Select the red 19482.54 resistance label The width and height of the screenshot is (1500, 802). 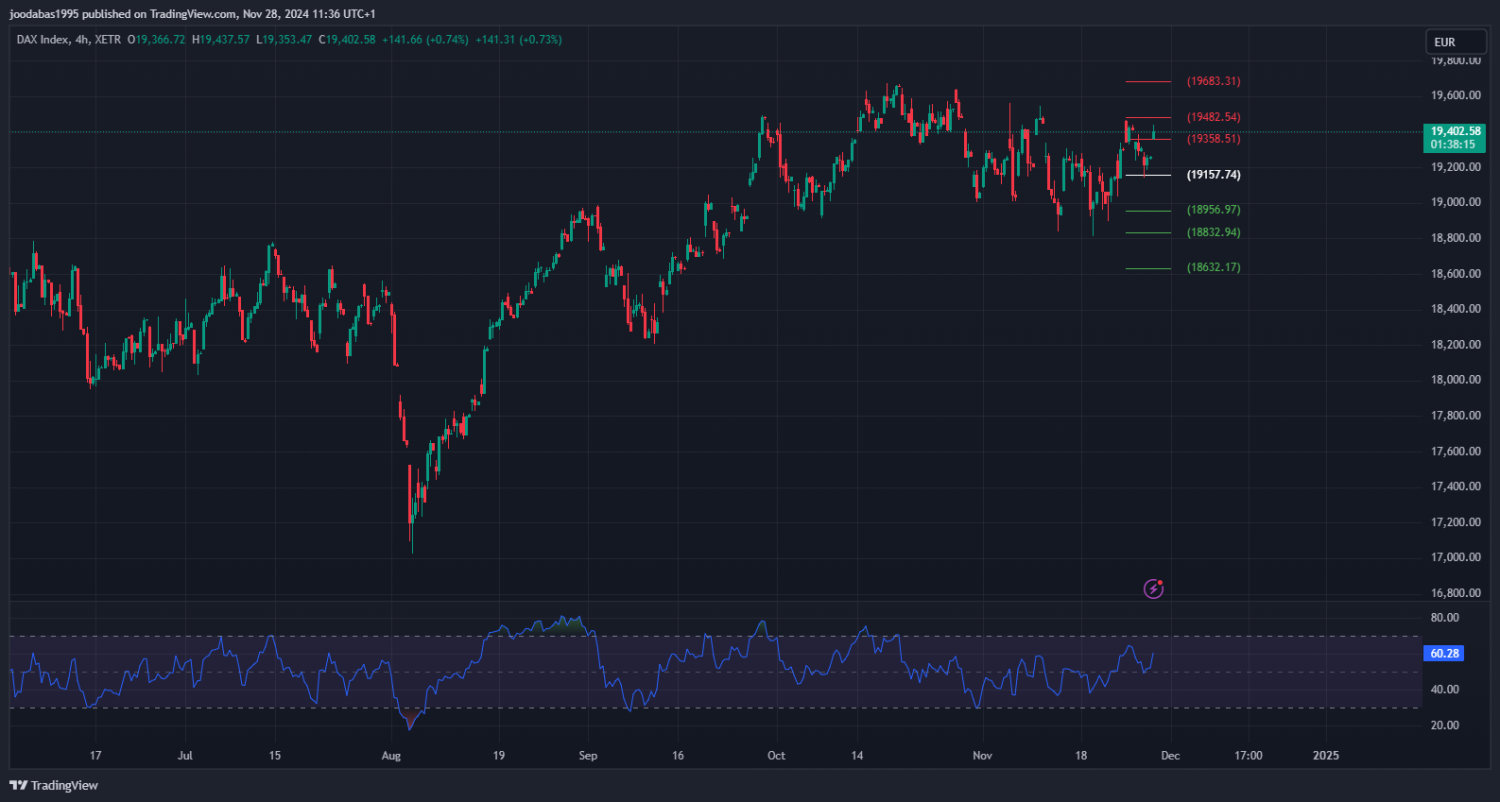1213,117
